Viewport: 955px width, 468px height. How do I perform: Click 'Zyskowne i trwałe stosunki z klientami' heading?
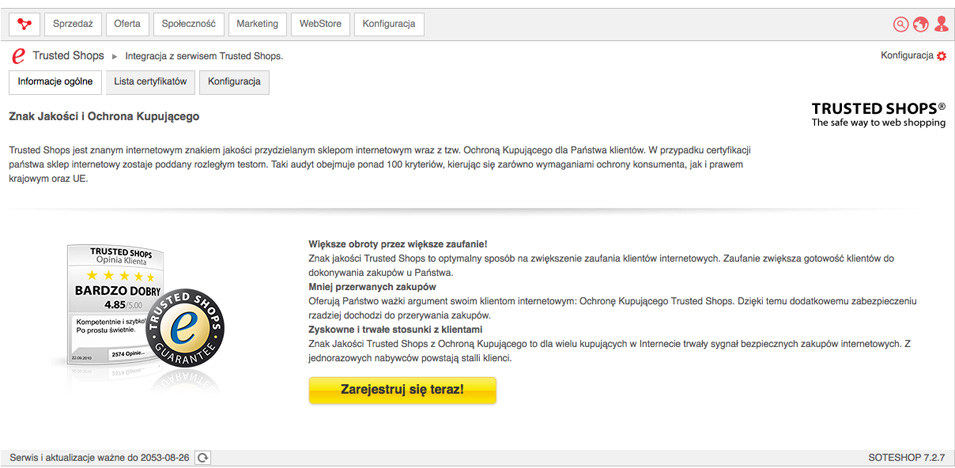click(x=395, y=330)
